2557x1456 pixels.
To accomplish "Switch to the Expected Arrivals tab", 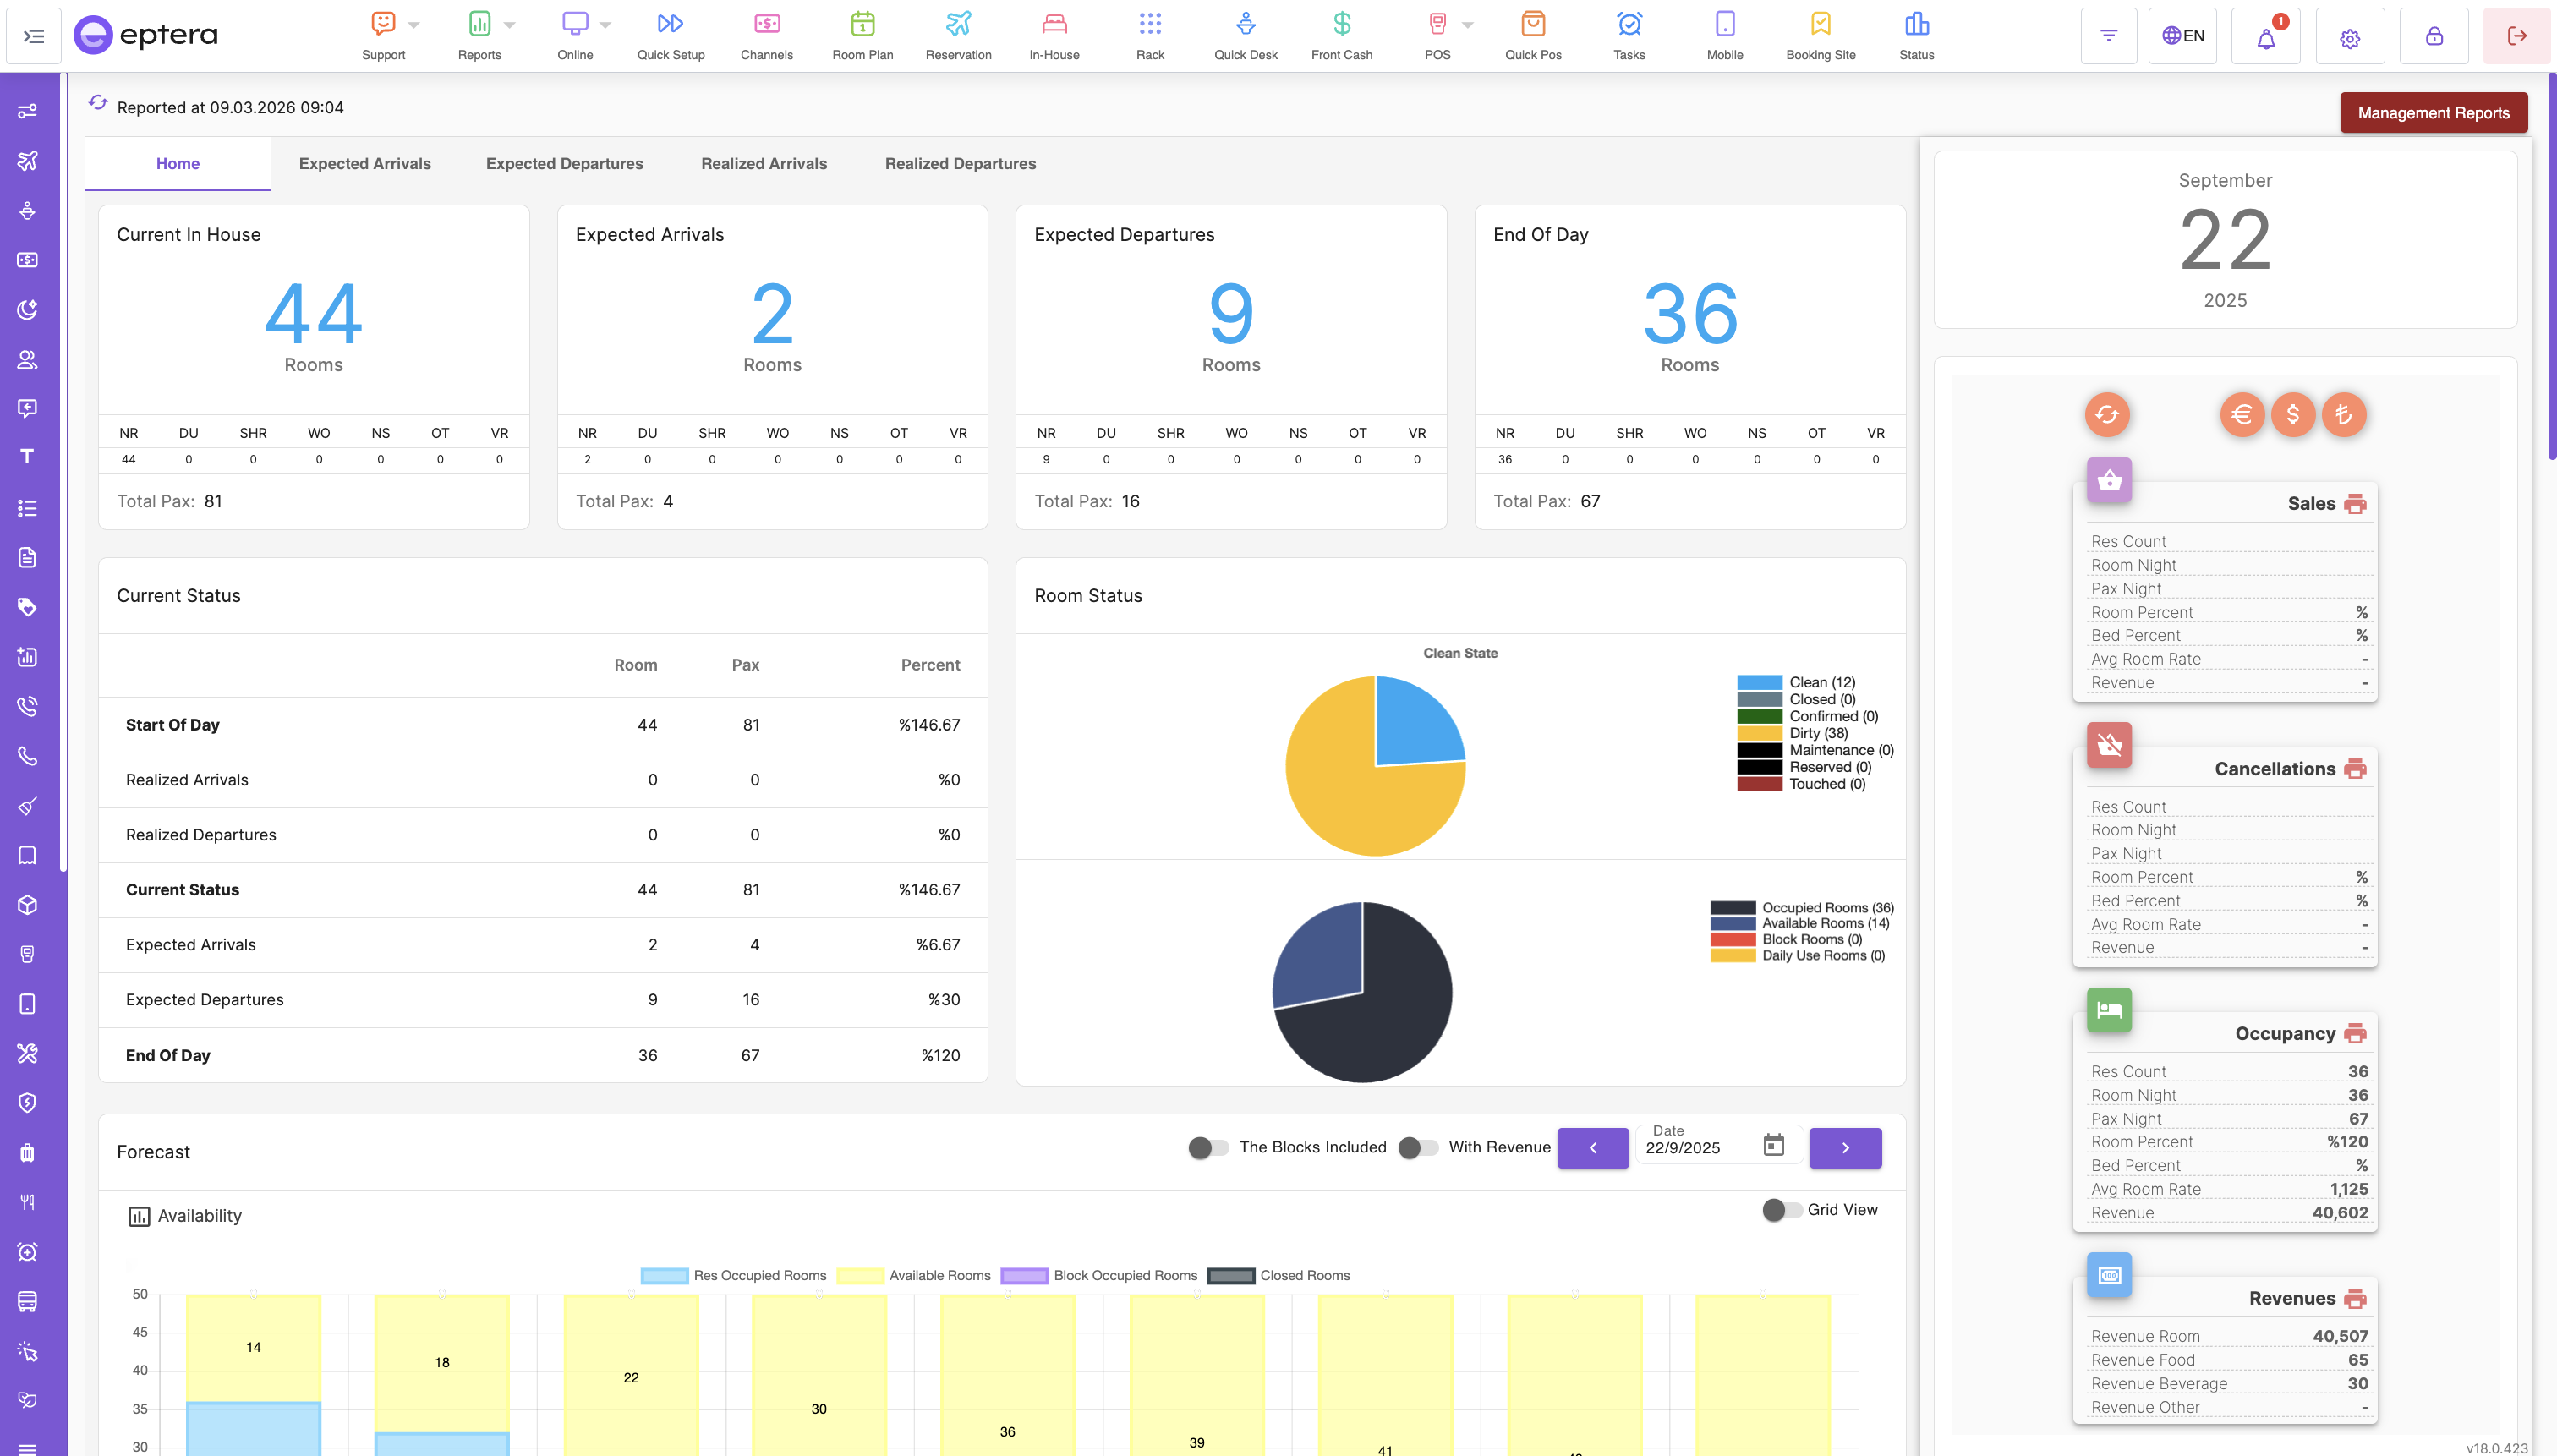I will (x=365, y=164).
